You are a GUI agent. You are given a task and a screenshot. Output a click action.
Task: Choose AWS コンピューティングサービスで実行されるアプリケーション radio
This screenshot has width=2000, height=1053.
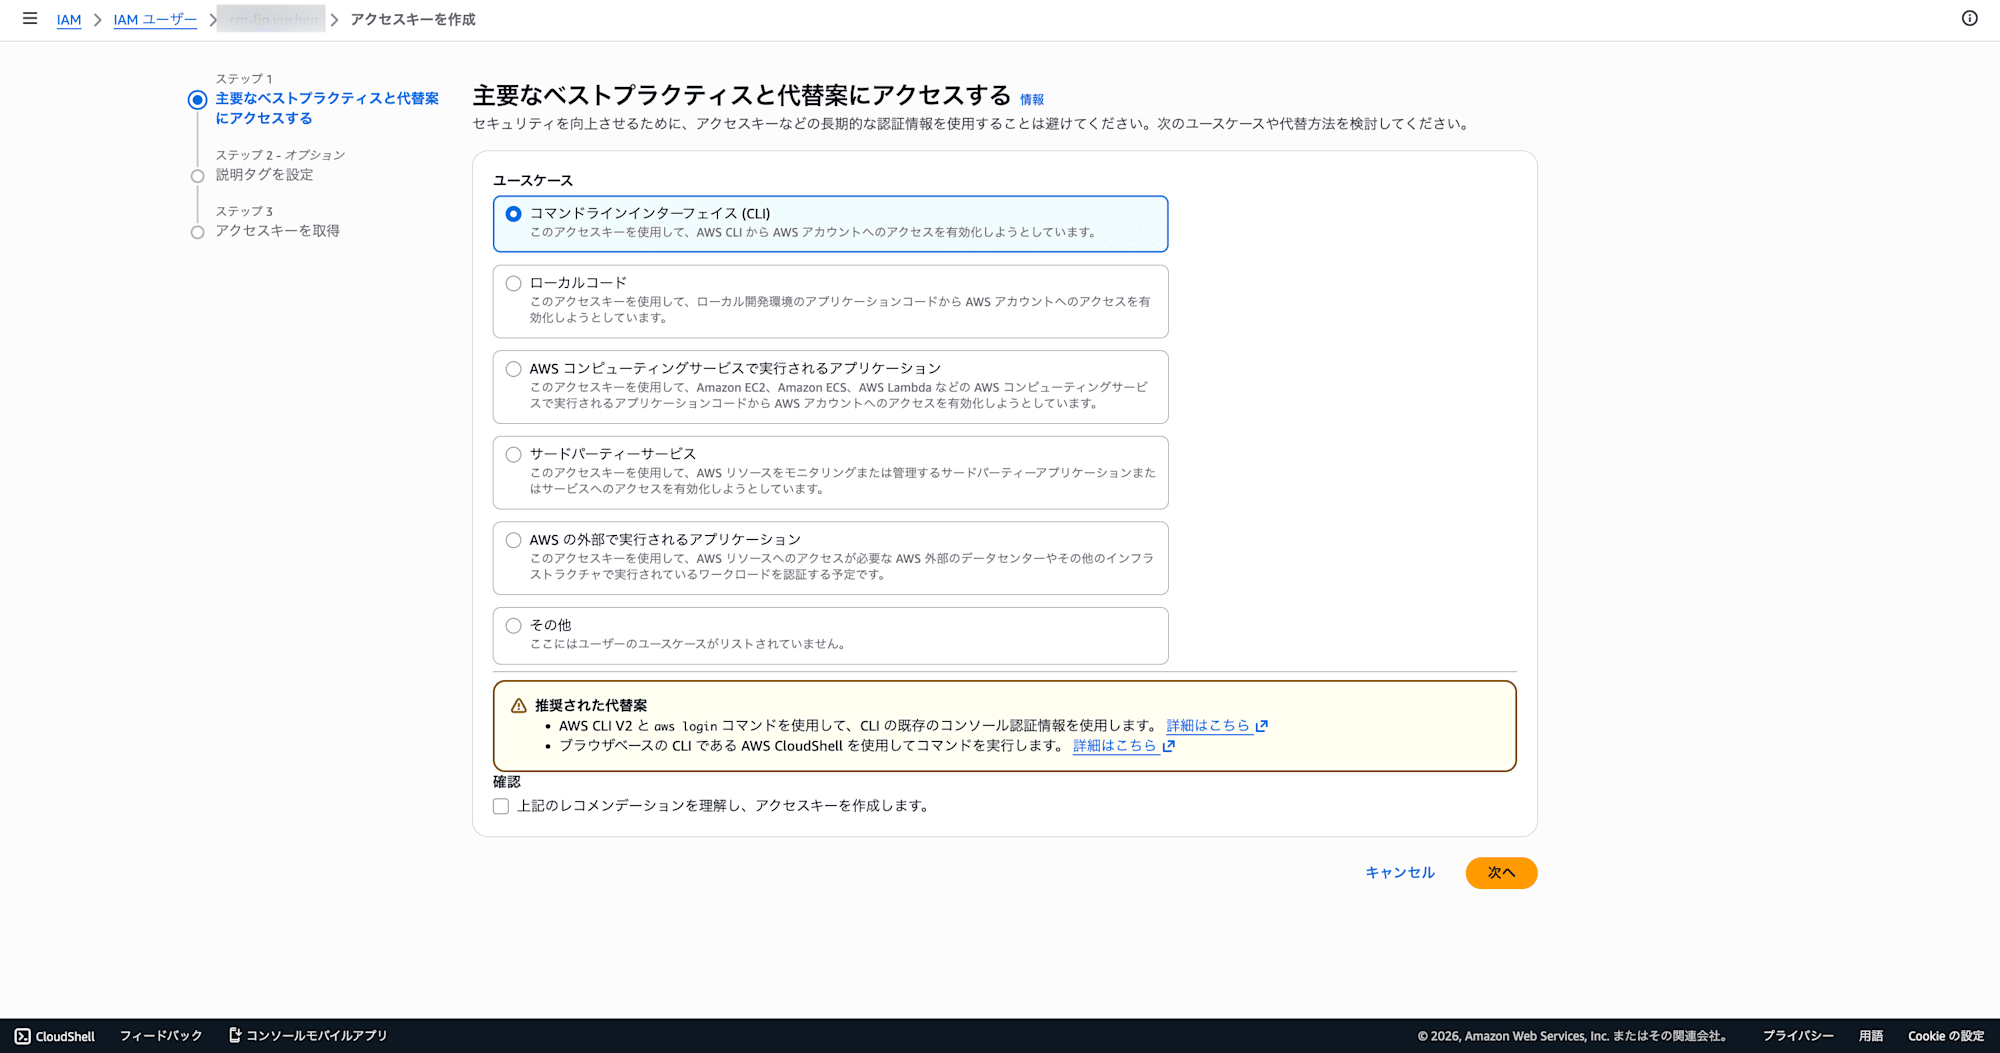(513, 369)
